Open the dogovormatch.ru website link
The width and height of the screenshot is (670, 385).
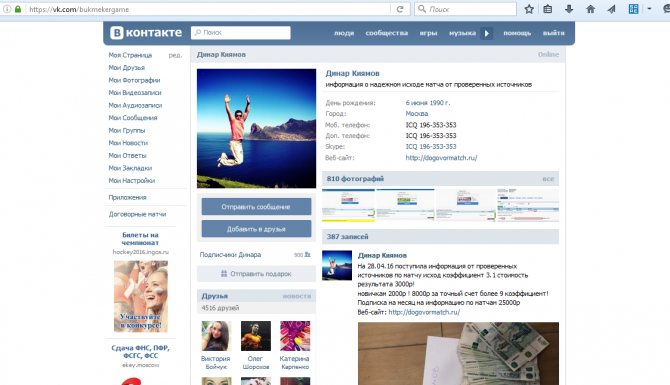pos(441,158)
